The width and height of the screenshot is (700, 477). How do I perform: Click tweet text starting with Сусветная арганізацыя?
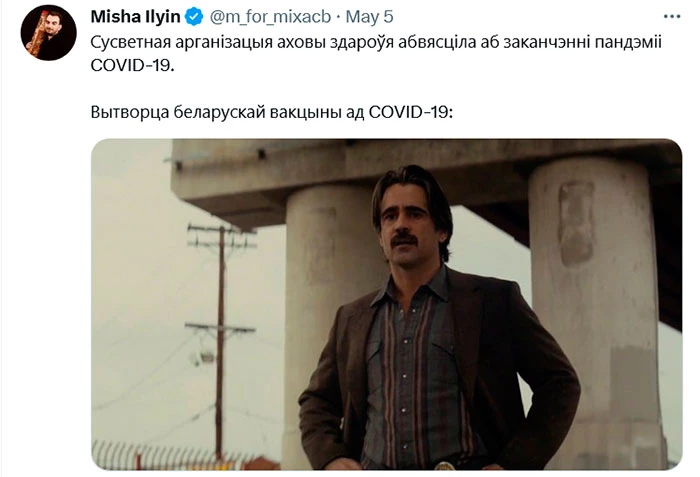click(x=376, y=54)
